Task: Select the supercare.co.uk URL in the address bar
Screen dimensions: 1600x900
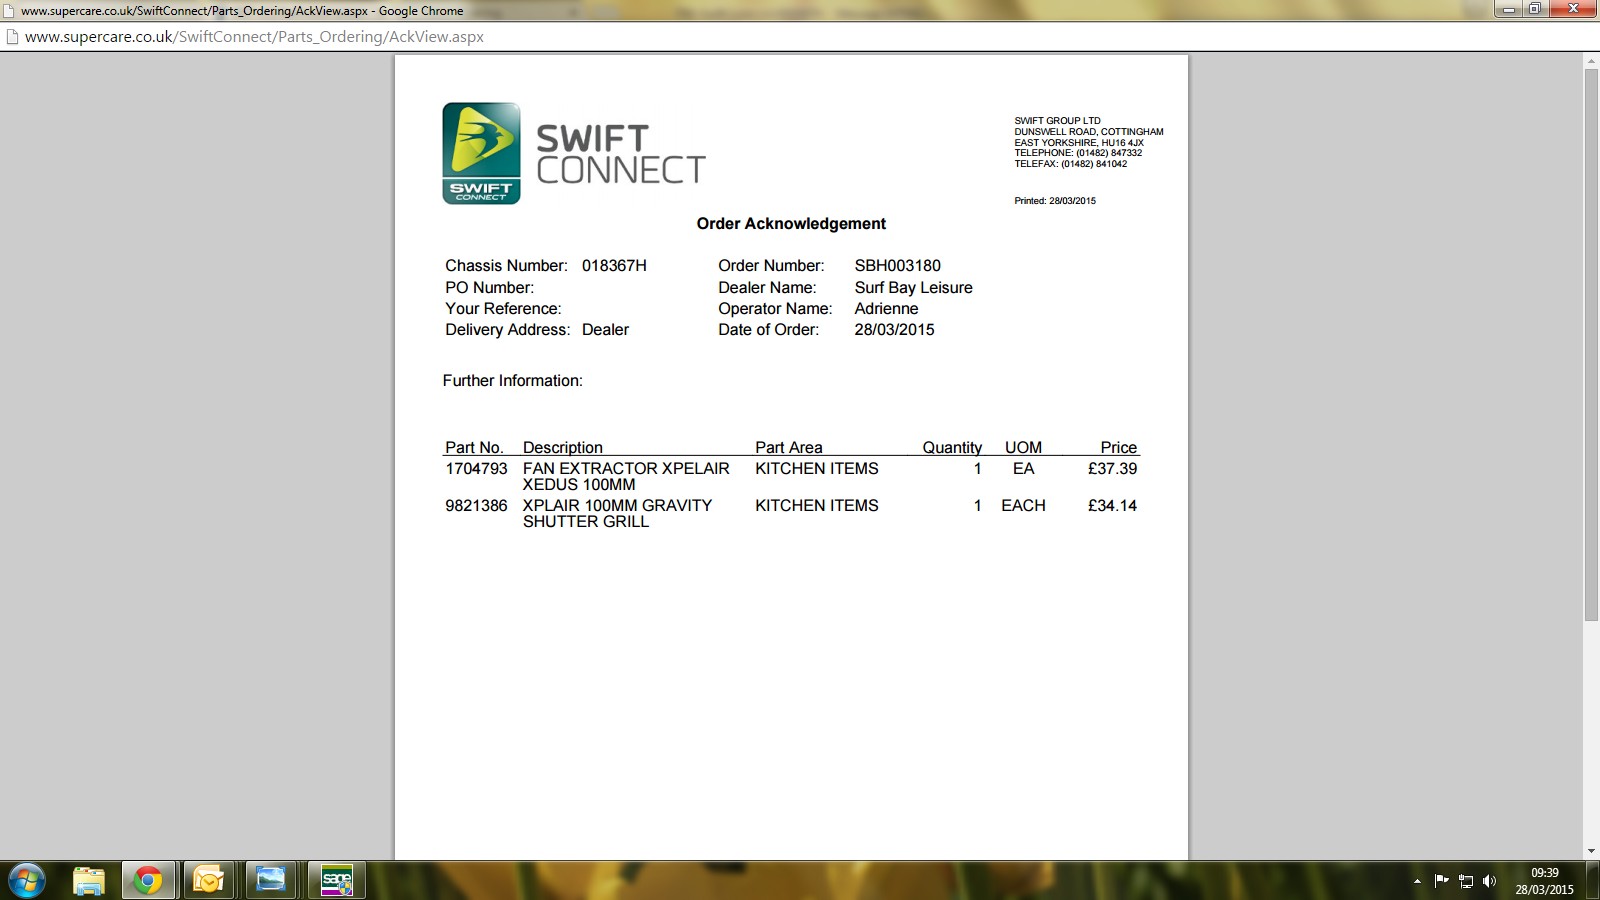Action: (x=254, y=37)
